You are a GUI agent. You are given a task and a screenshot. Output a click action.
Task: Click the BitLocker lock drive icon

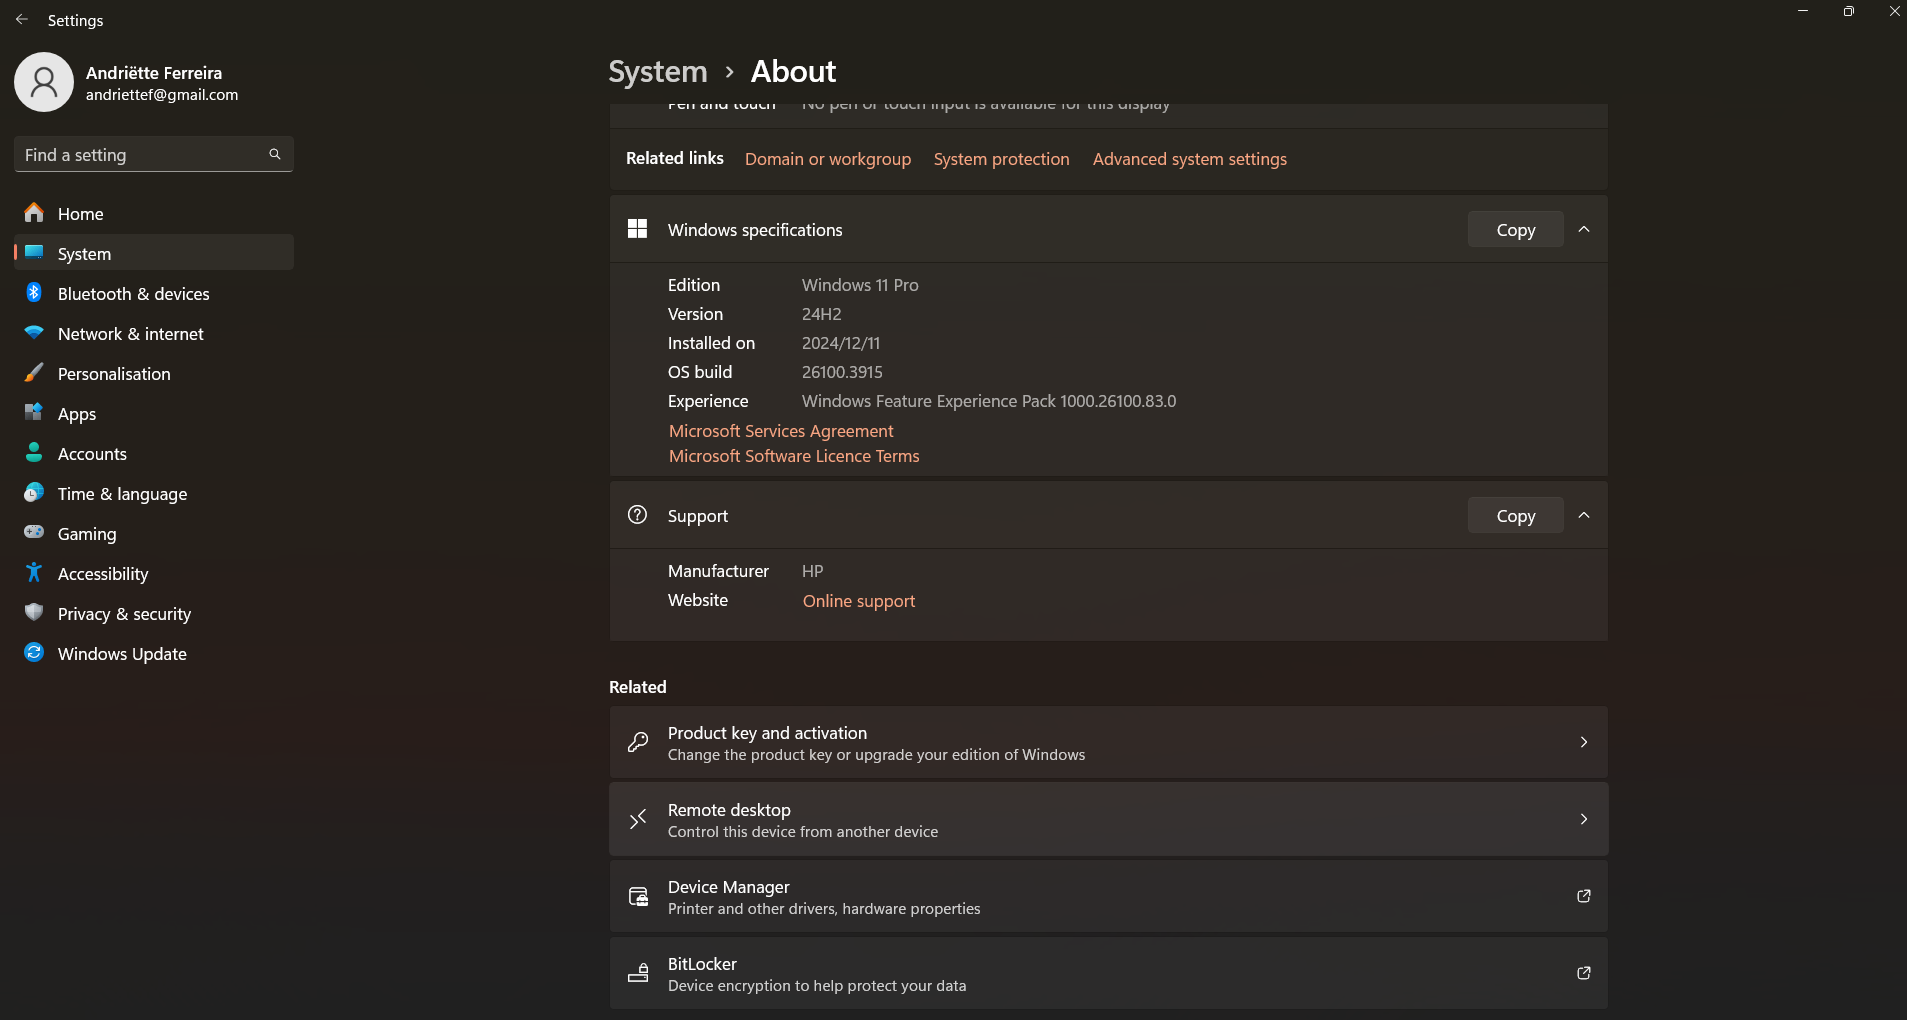click(x=637, y=973)
